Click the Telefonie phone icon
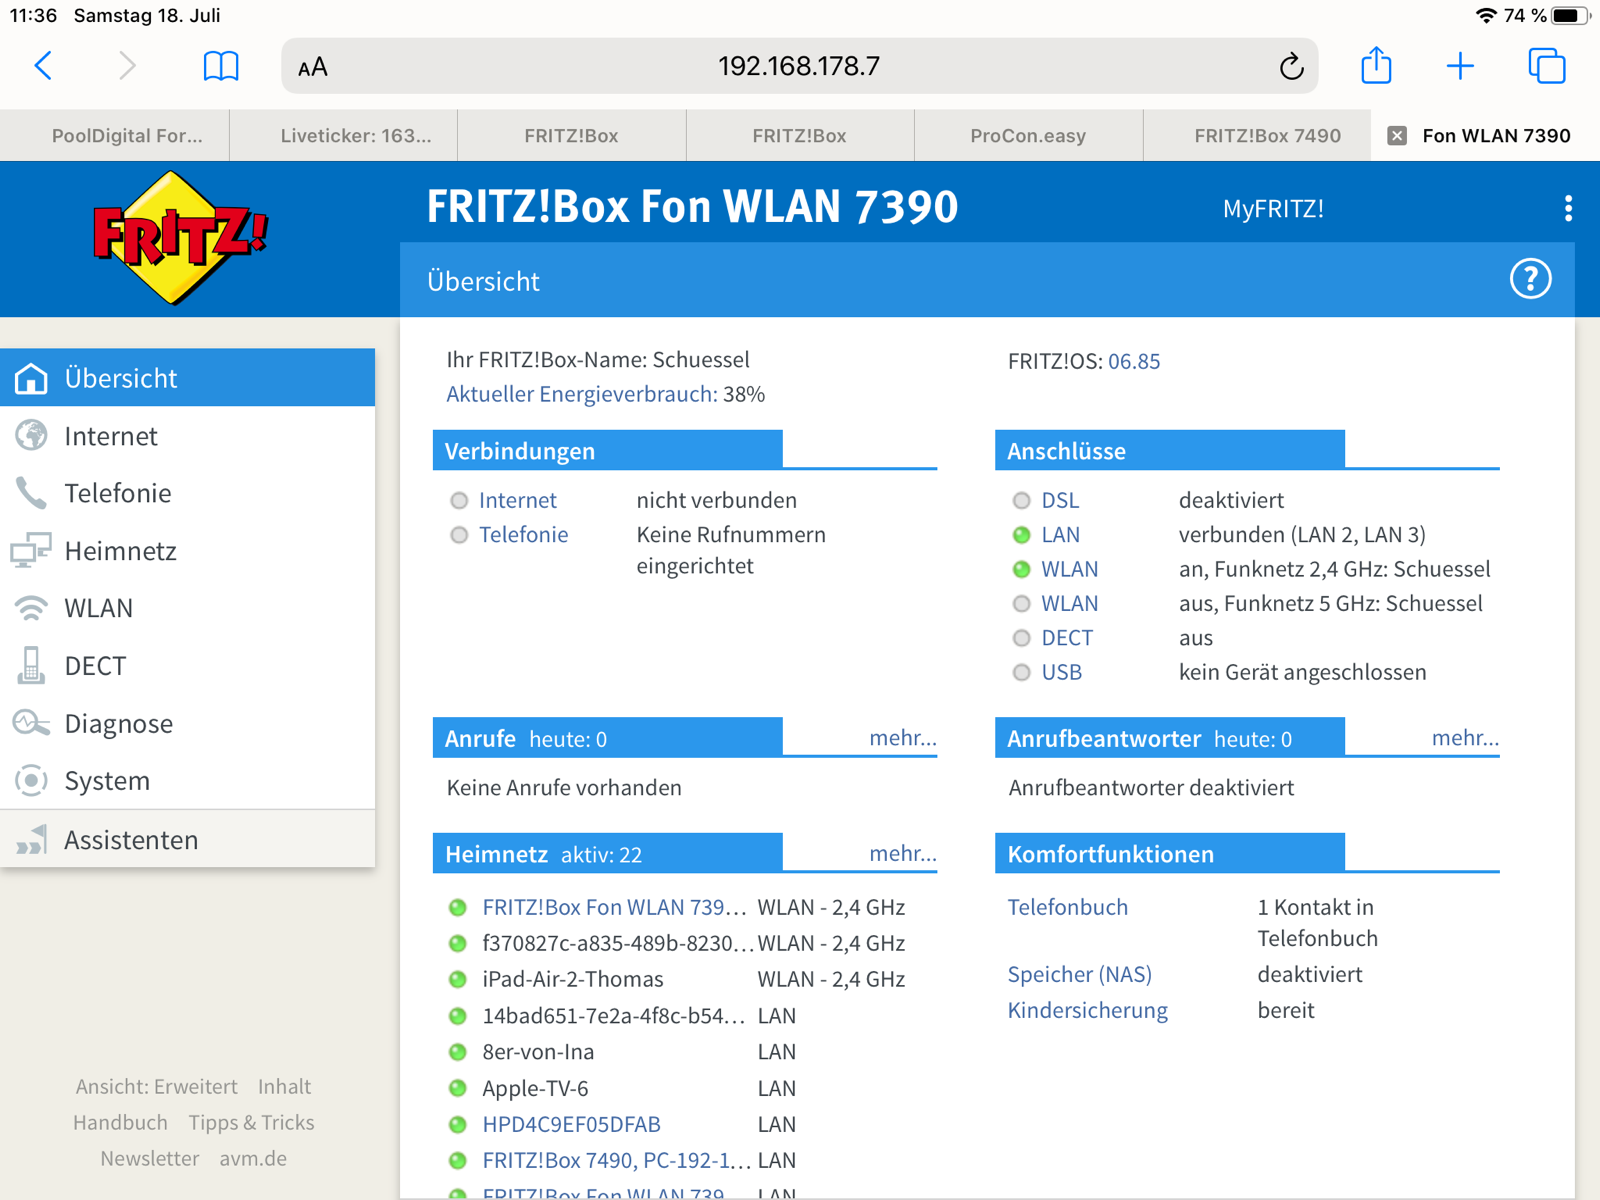 pos(31,493)
